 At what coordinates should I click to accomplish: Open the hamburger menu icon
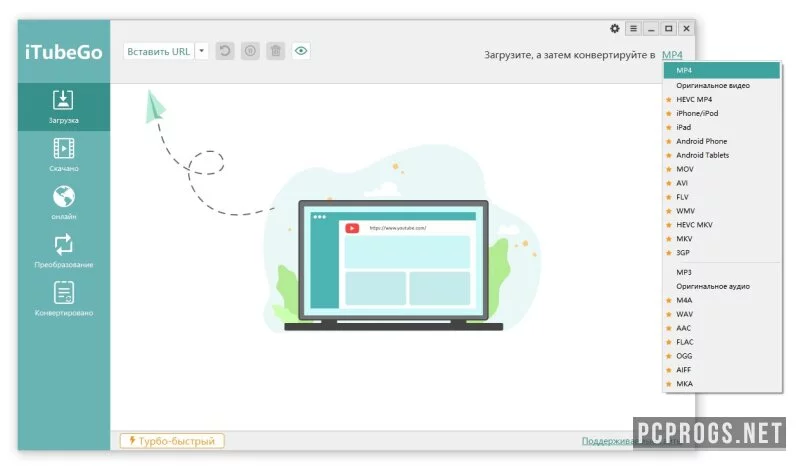[633, 29]
